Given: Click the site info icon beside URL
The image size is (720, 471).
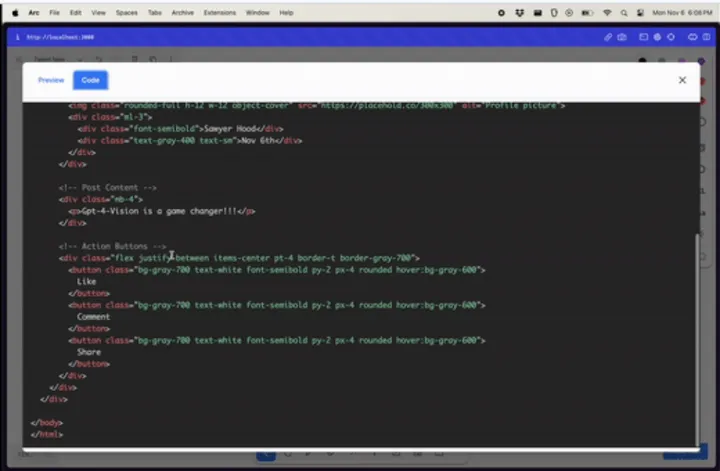Looking at the screenshot, I should point(18,37).
